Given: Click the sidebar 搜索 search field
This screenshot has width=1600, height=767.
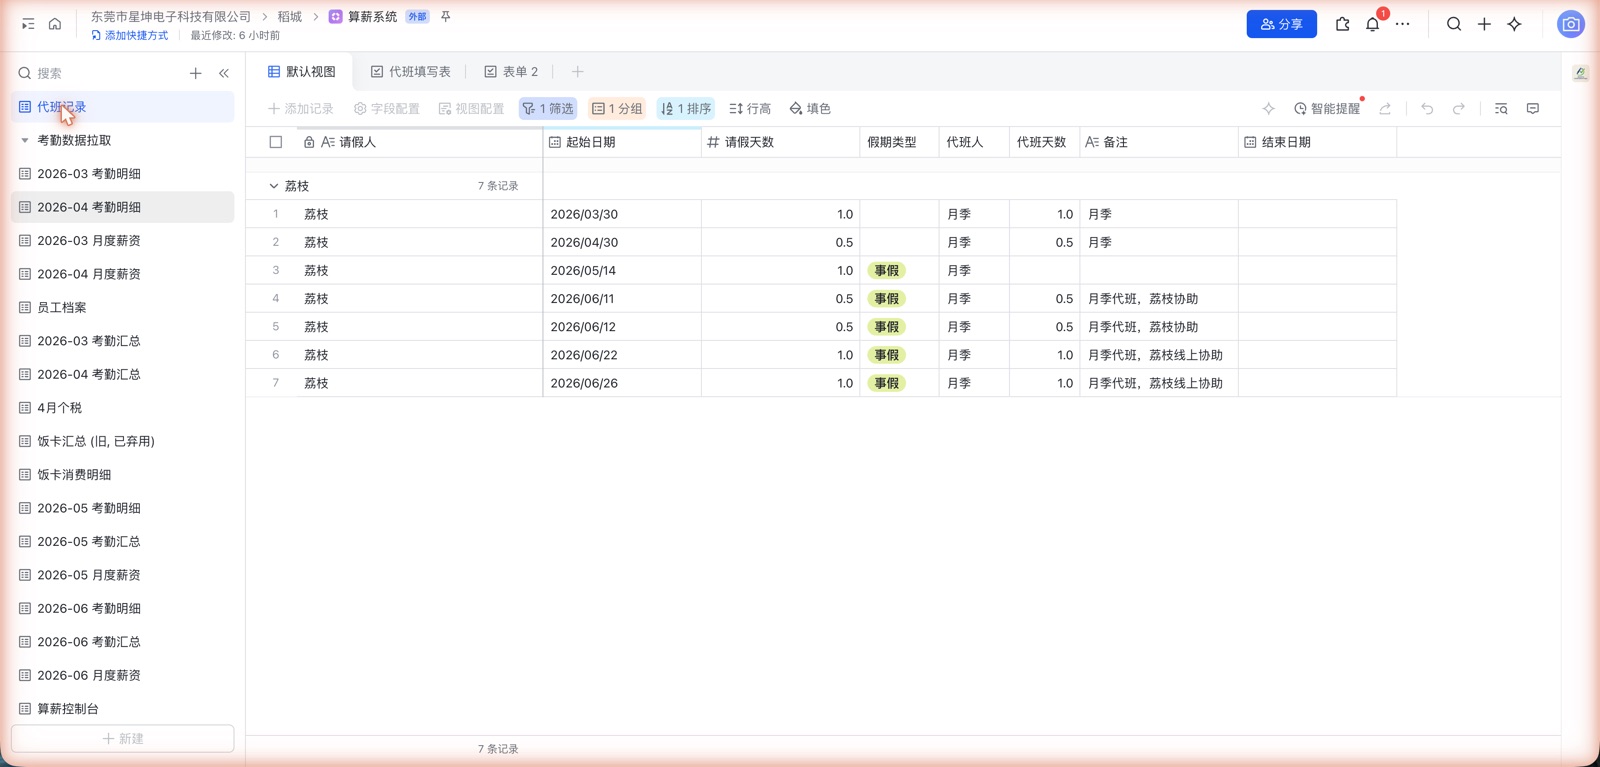Looking at the screenshot, I should coord(100,73).
